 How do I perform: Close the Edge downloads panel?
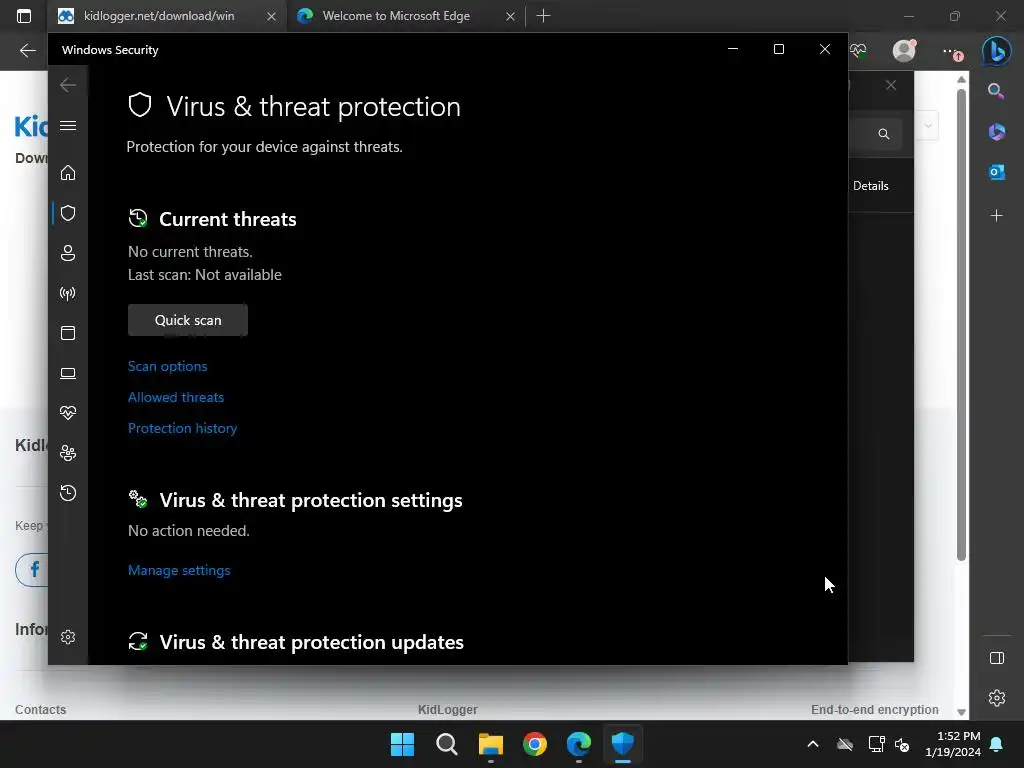point(891,86)
